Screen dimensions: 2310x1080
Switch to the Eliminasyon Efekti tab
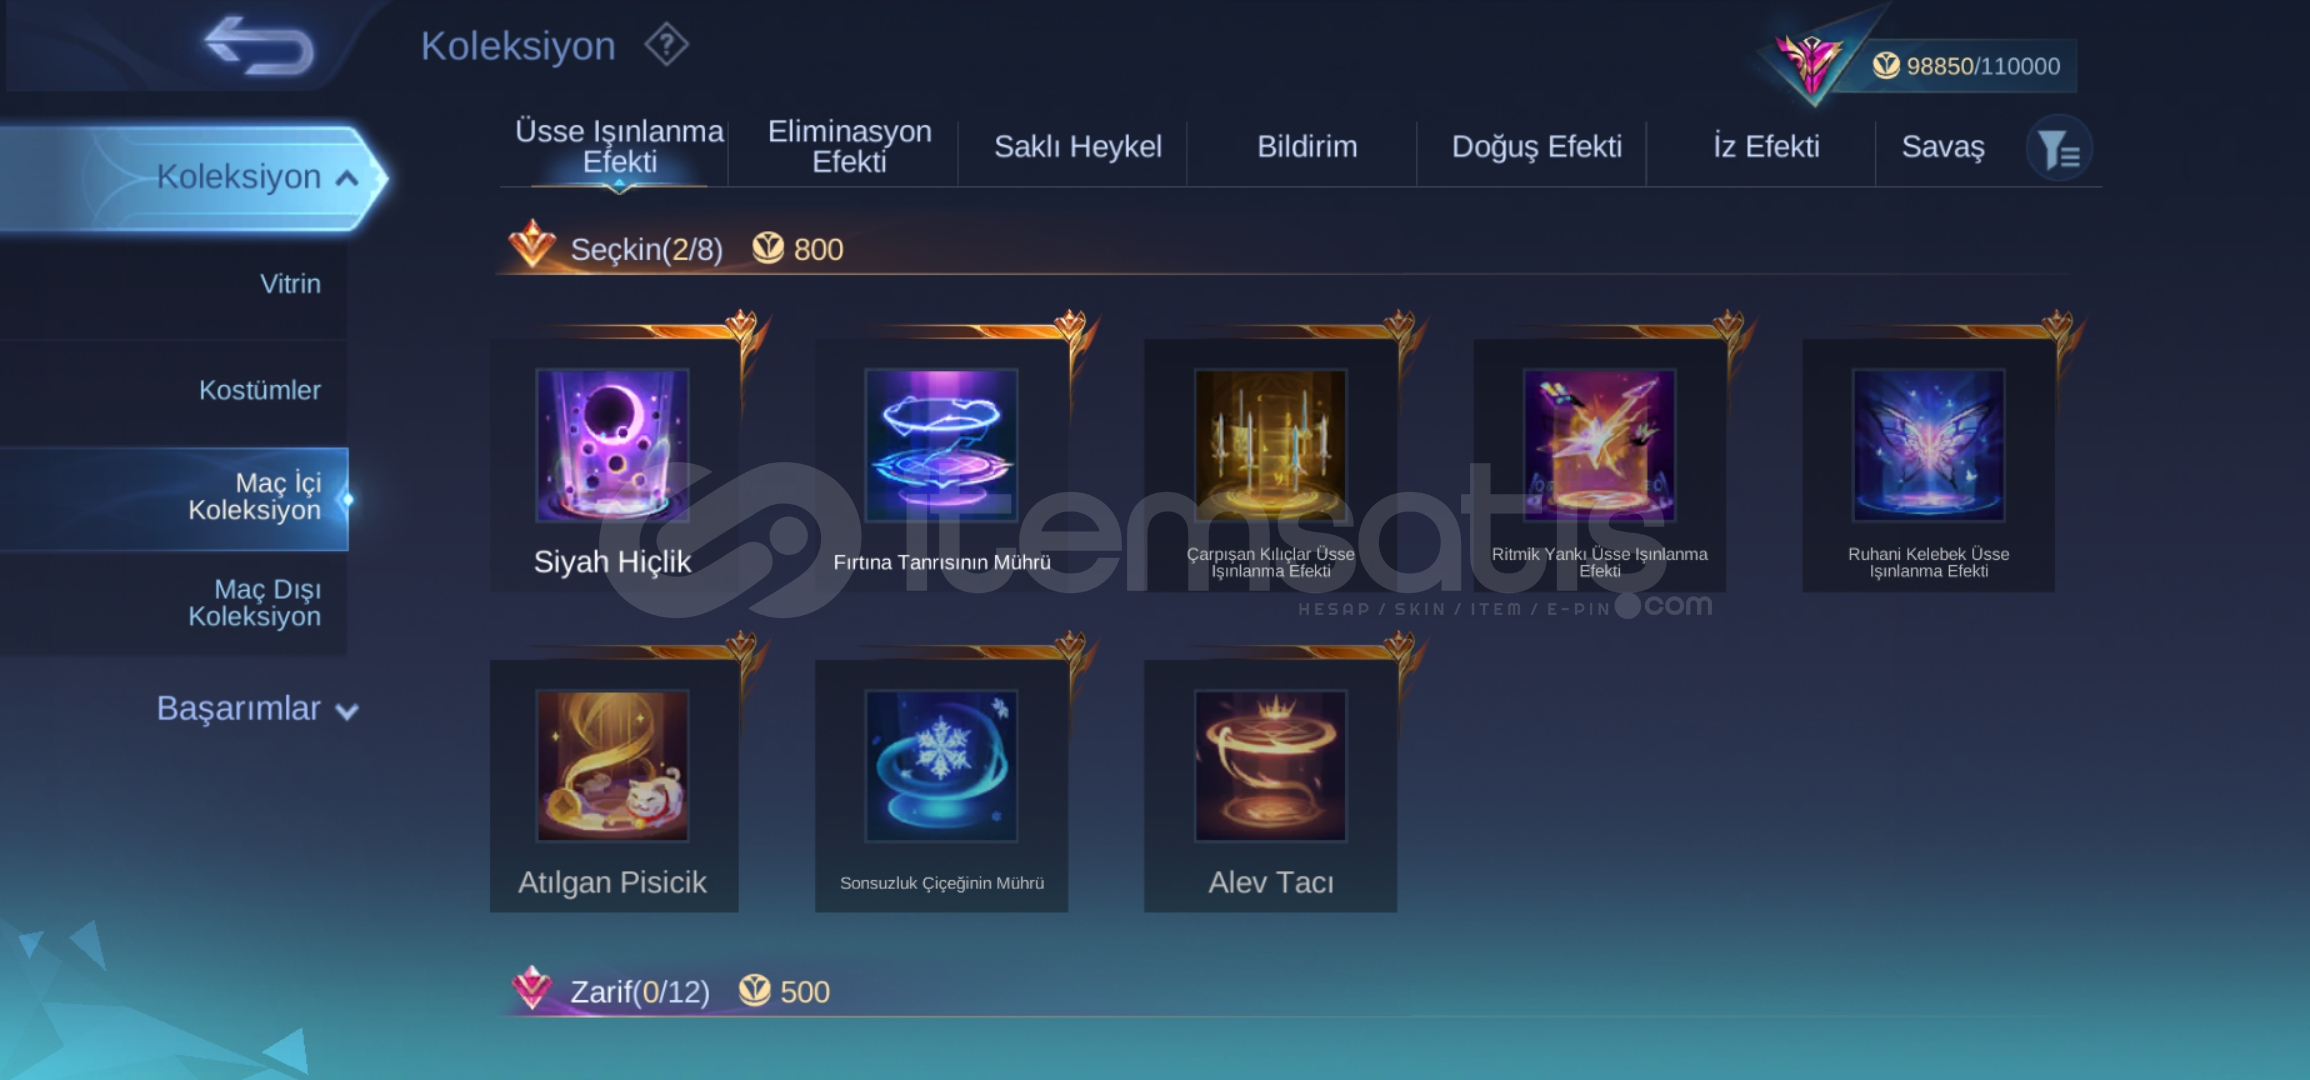pos(849,147)
